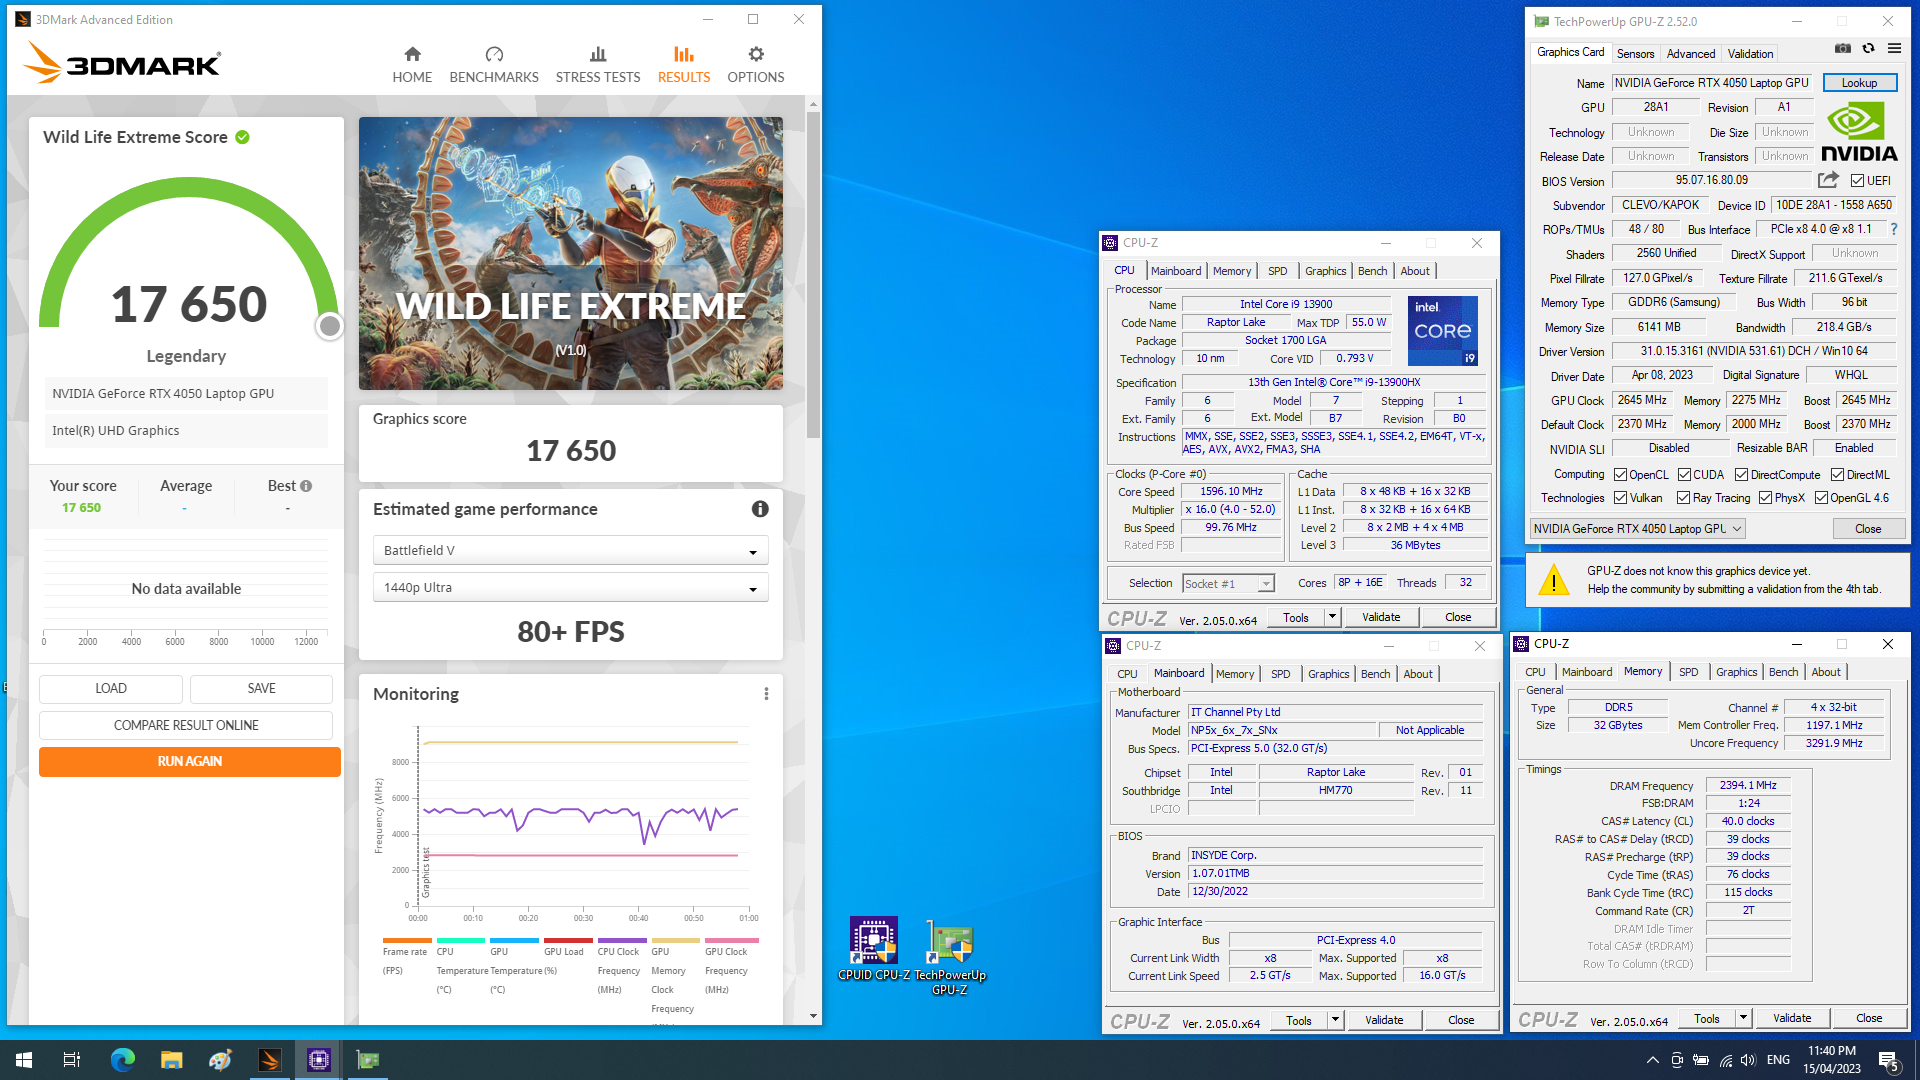Viewport: 1920px width, 1080px height.
Task: Click the RUN AGAIN button
Action: click(x=190, y=761)
